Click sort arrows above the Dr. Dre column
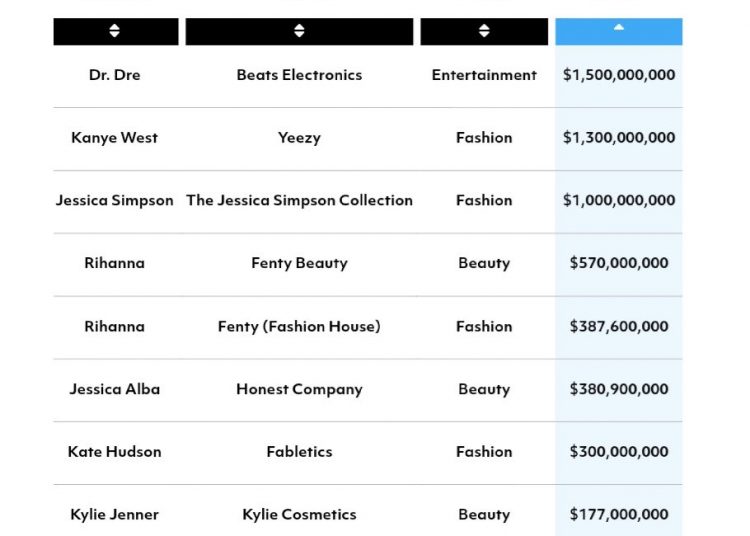Screen dimensions: 750x536 [x=115, y=31]
